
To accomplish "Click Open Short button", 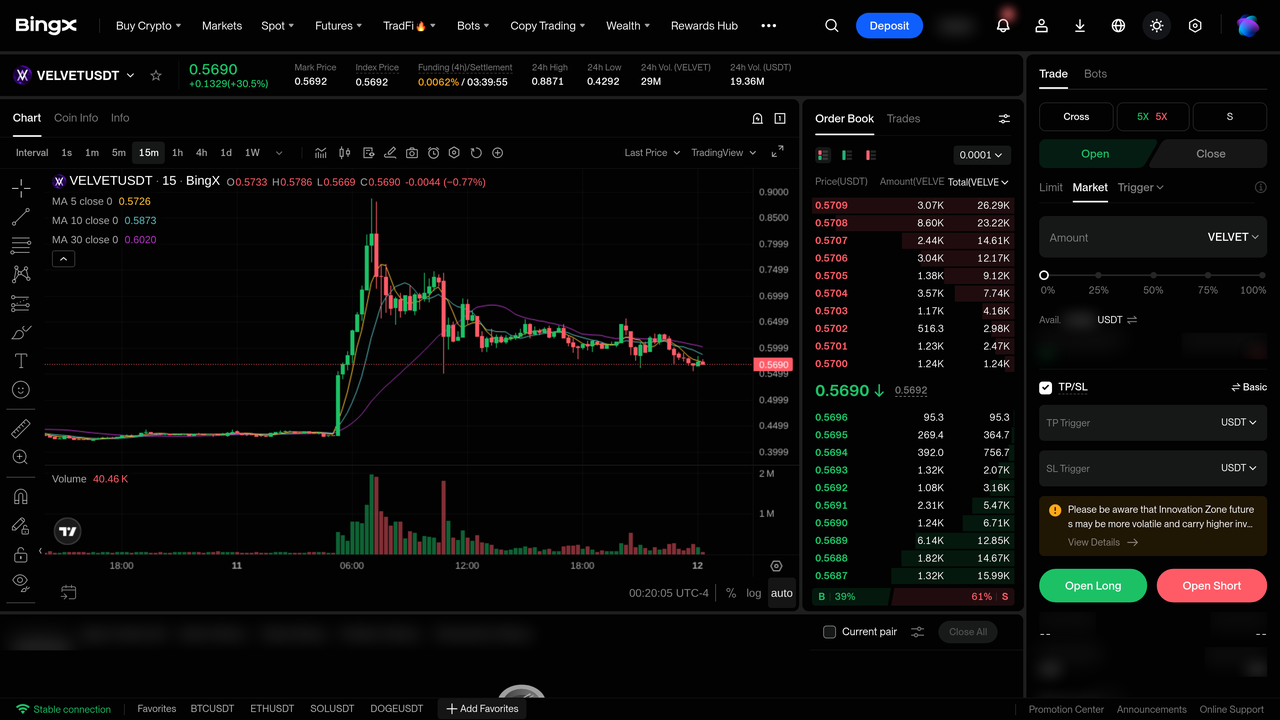I will 1212,586.
